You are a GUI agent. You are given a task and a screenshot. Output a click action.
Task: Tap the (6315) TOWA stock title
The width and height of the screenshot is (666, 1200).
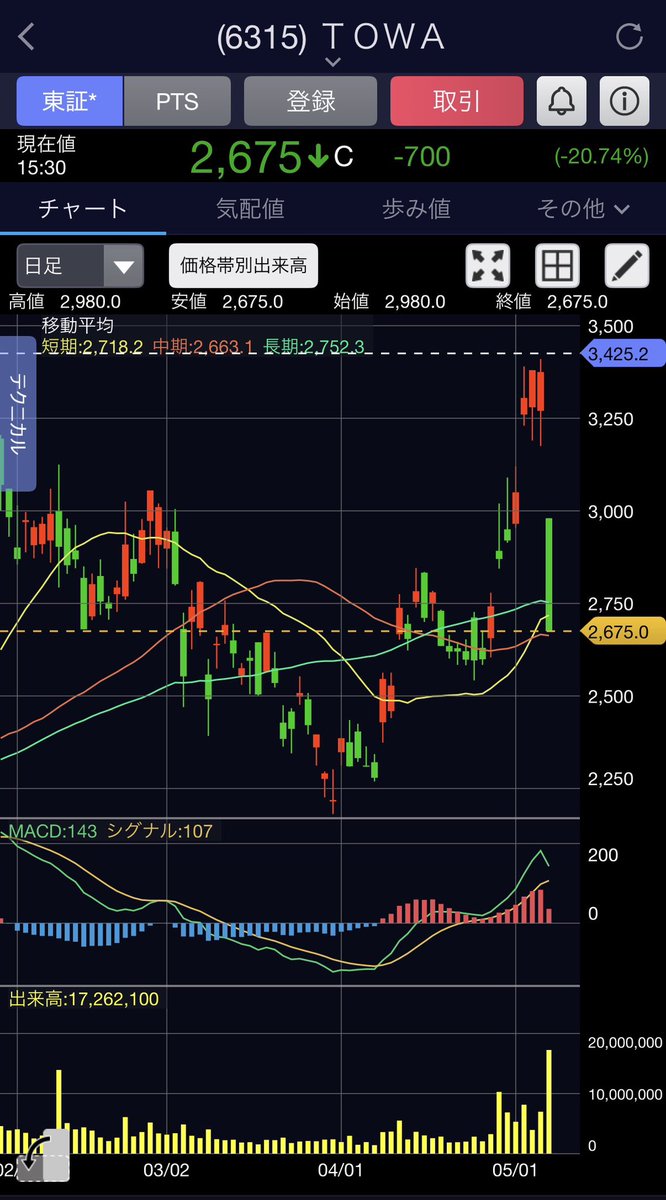point(331,37)
